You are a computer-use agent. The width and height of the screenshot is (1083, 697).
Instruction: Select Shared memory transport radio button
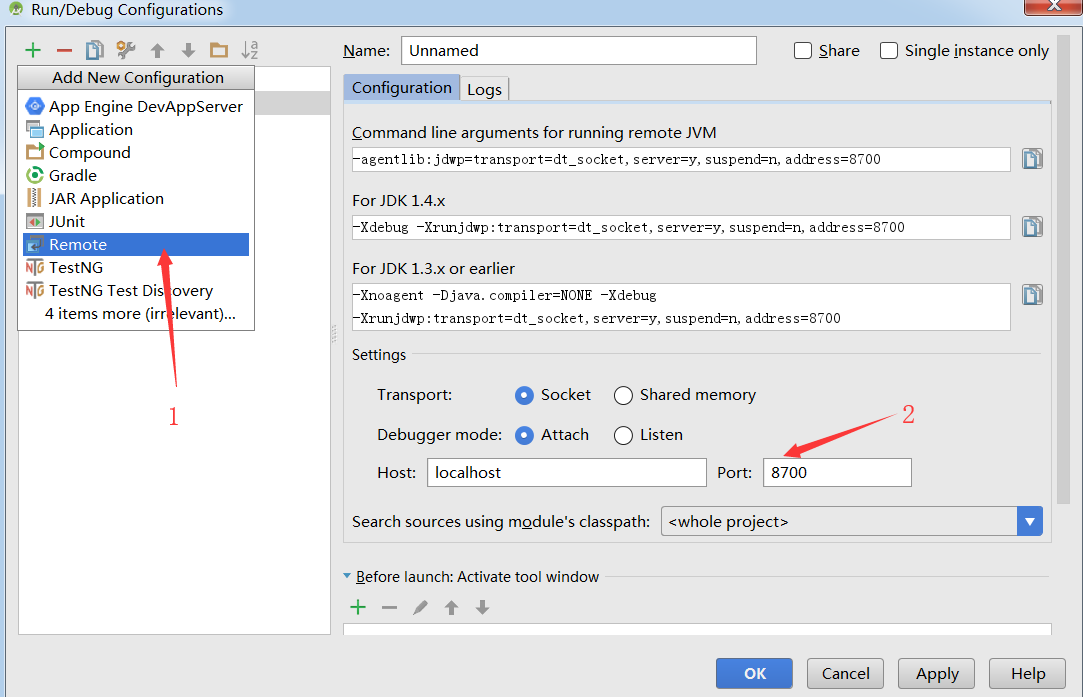[x=623, y=395]
